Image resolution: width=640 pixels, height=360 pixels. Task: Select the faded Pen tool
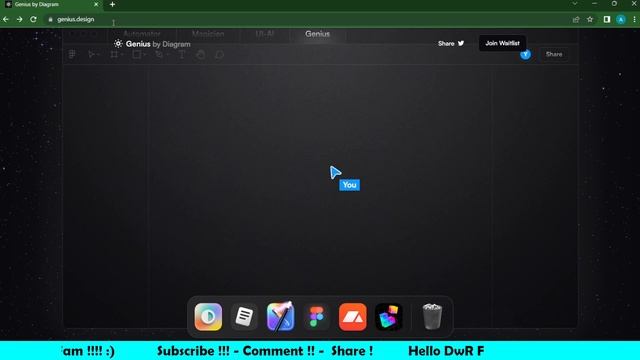(x=159, y=54)
